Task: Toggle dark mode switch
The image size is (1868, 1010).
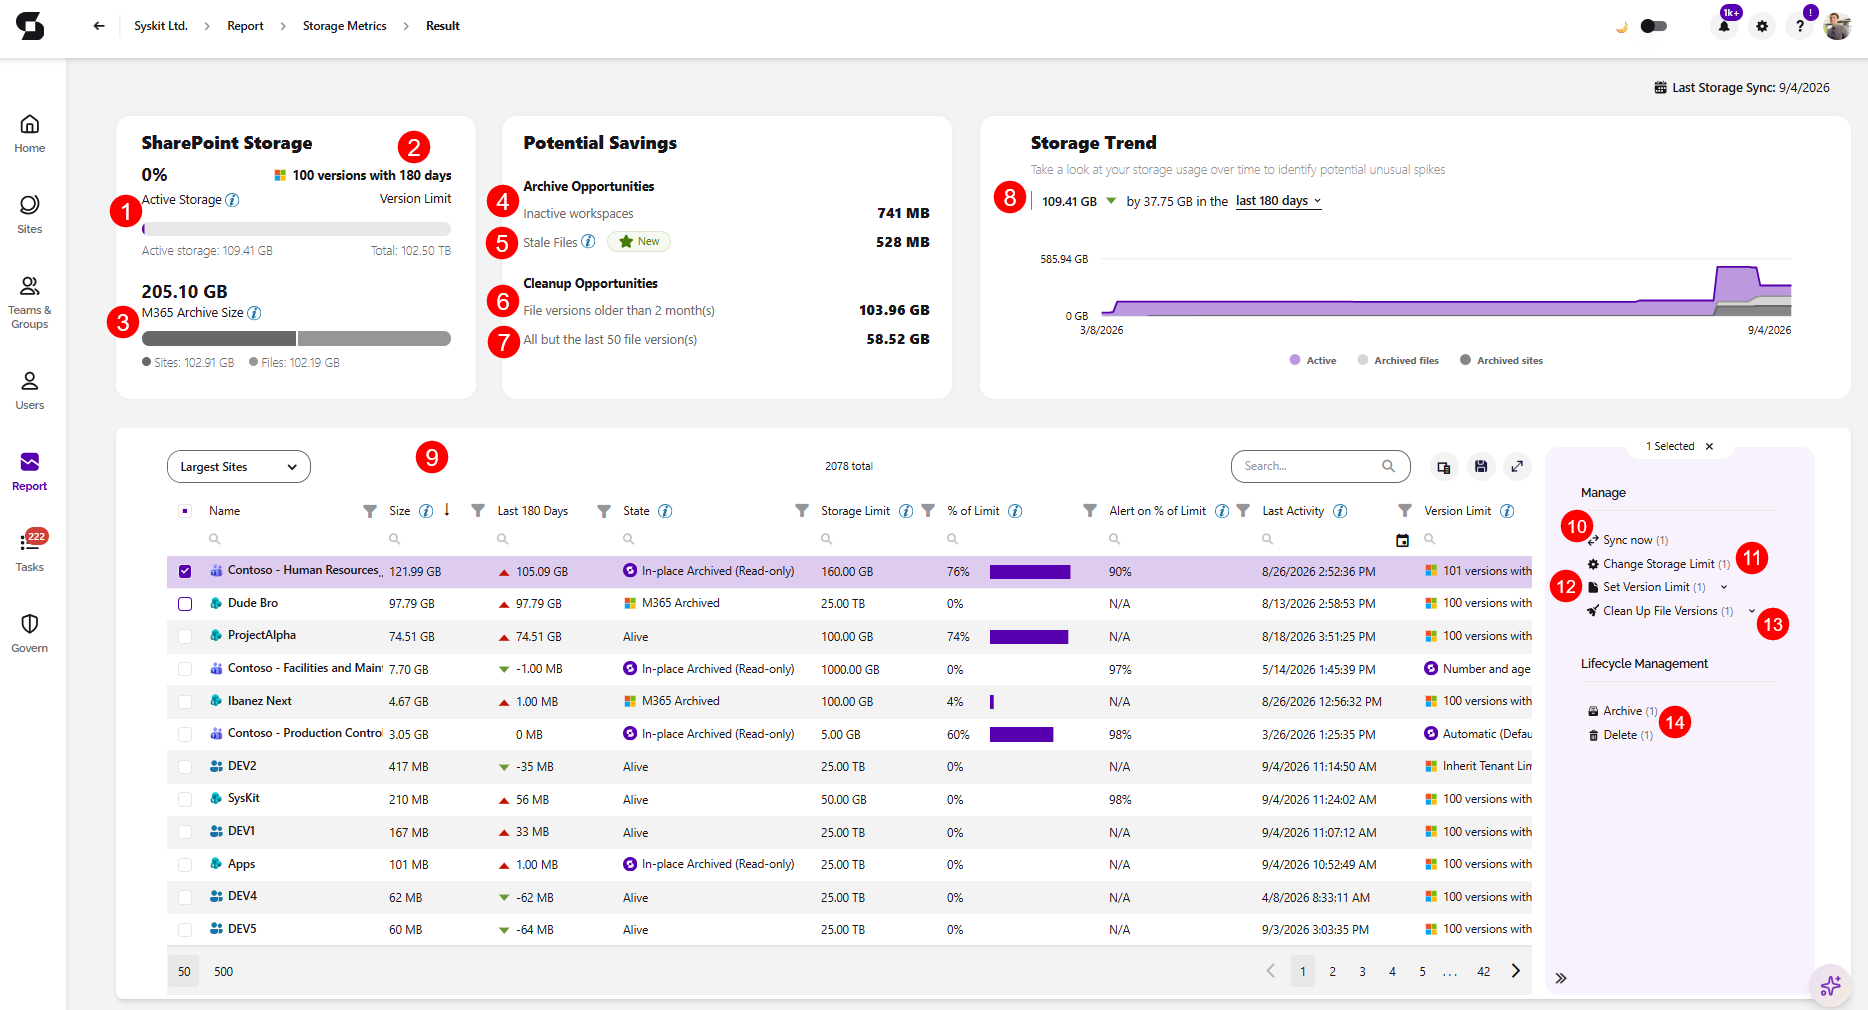Action: (x=1654, y=26)
